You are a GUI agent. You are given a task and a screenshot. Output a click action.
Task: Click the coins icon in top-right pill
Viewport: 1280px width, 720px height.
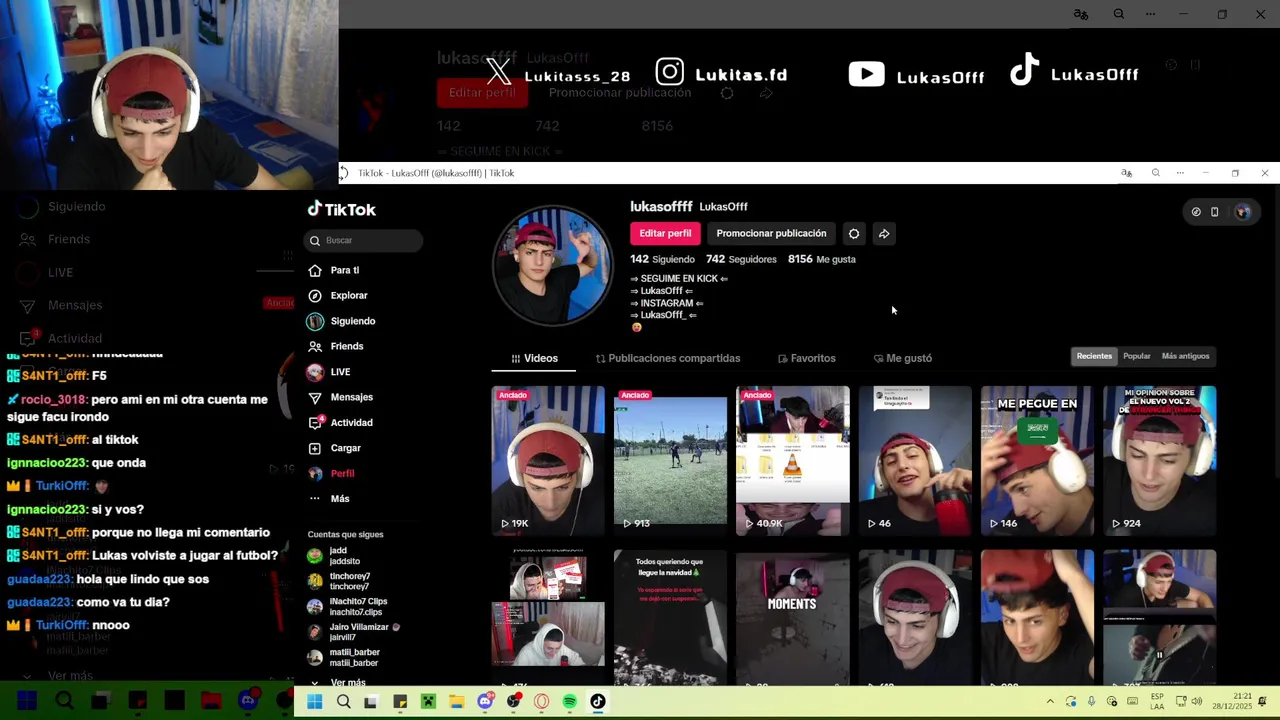[x=1196, y=212]
